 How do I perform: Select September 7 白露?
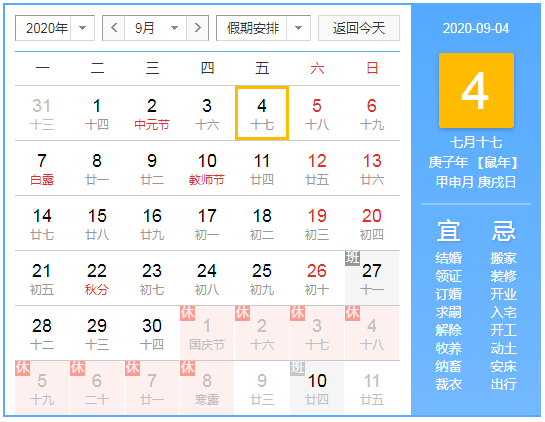coord(42,168)
